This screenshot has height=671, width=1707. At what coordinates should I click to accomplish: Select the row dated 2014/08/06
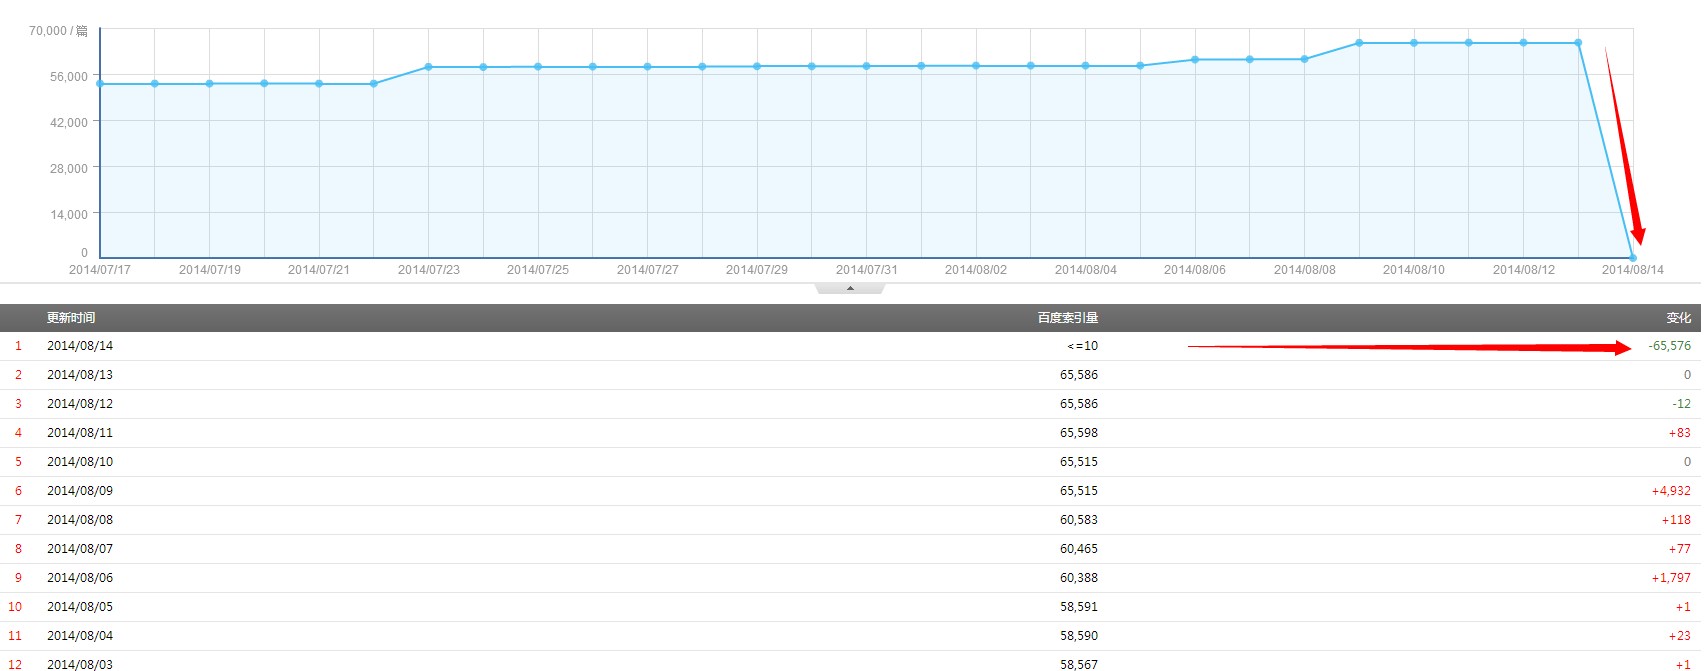pos(80,578)
